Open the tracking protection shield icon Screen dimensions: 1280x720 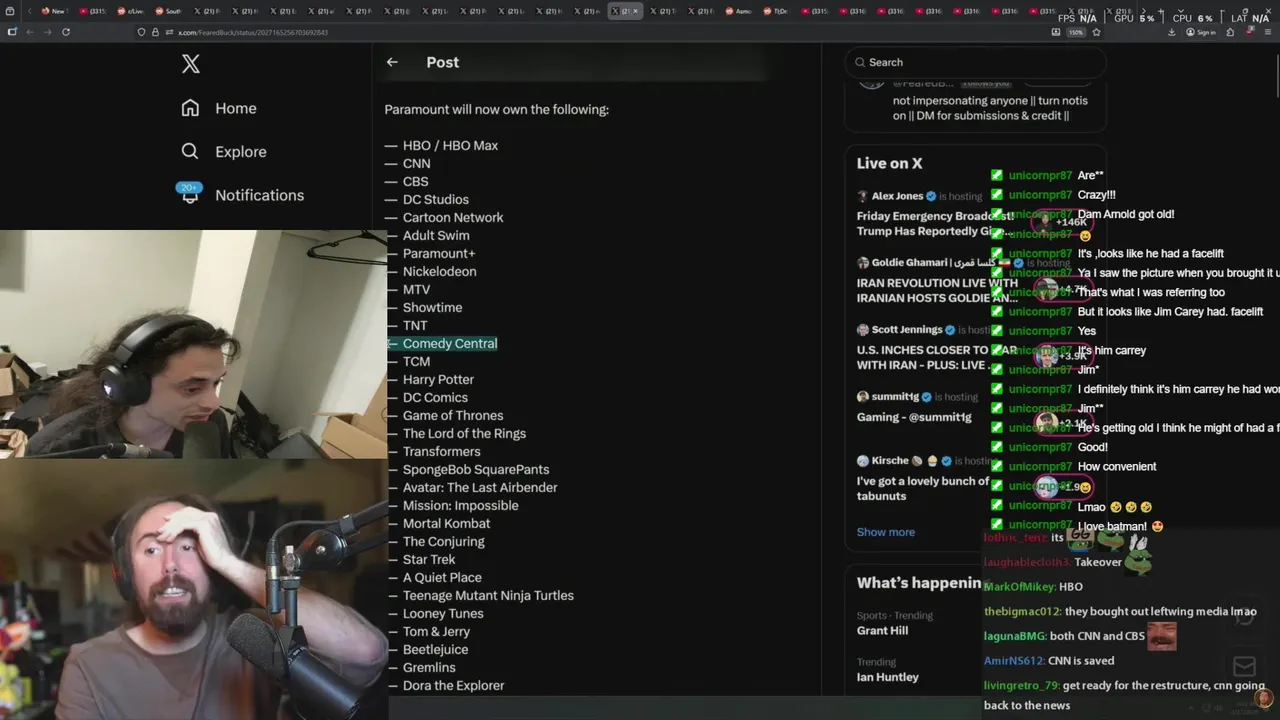(142, 32)
